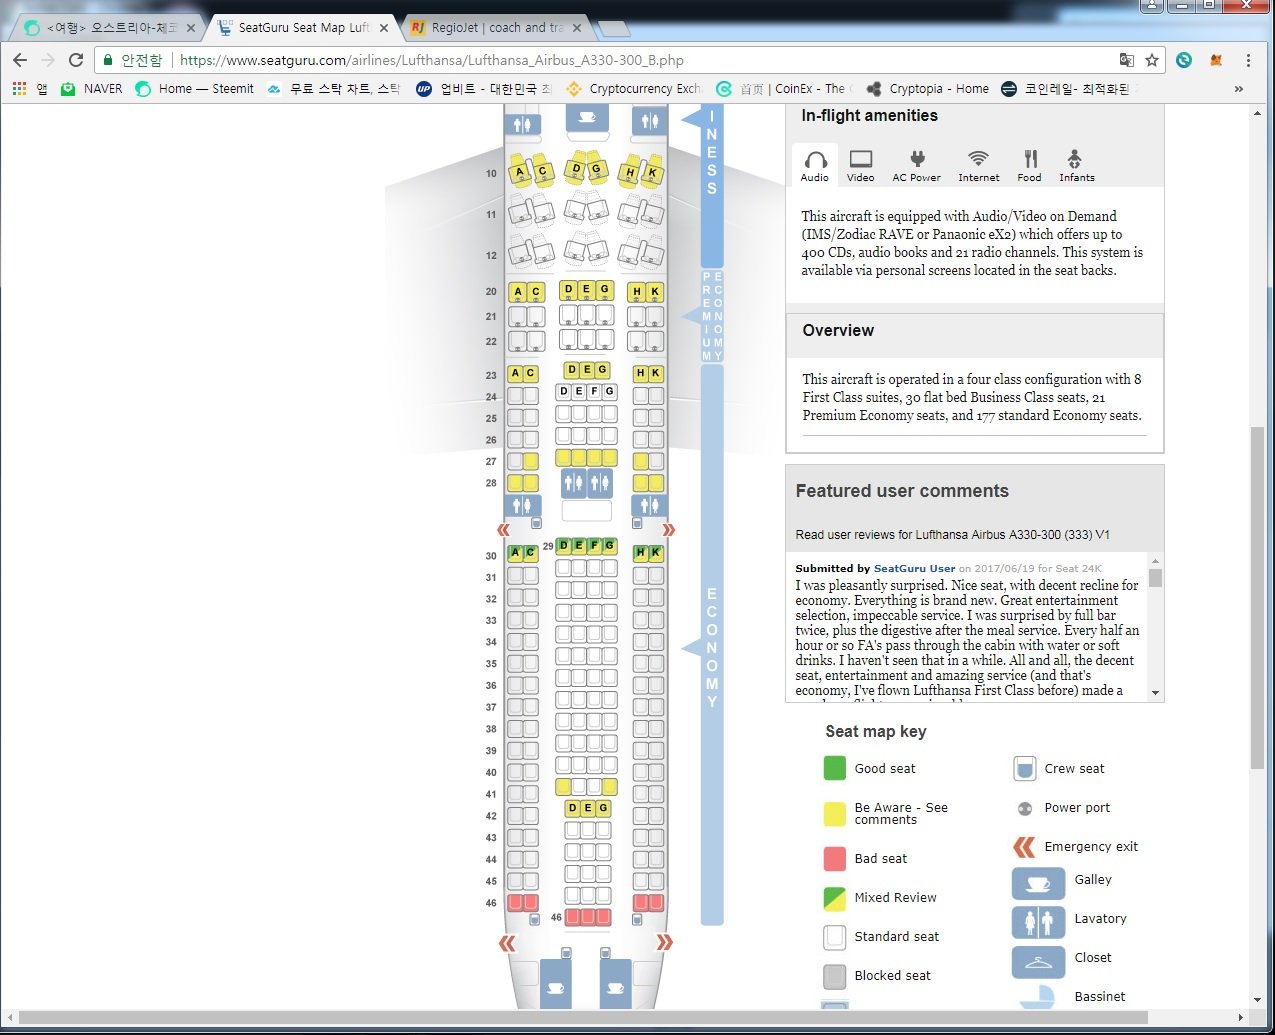Click green Good seat legend swatch

click(834, 768)
